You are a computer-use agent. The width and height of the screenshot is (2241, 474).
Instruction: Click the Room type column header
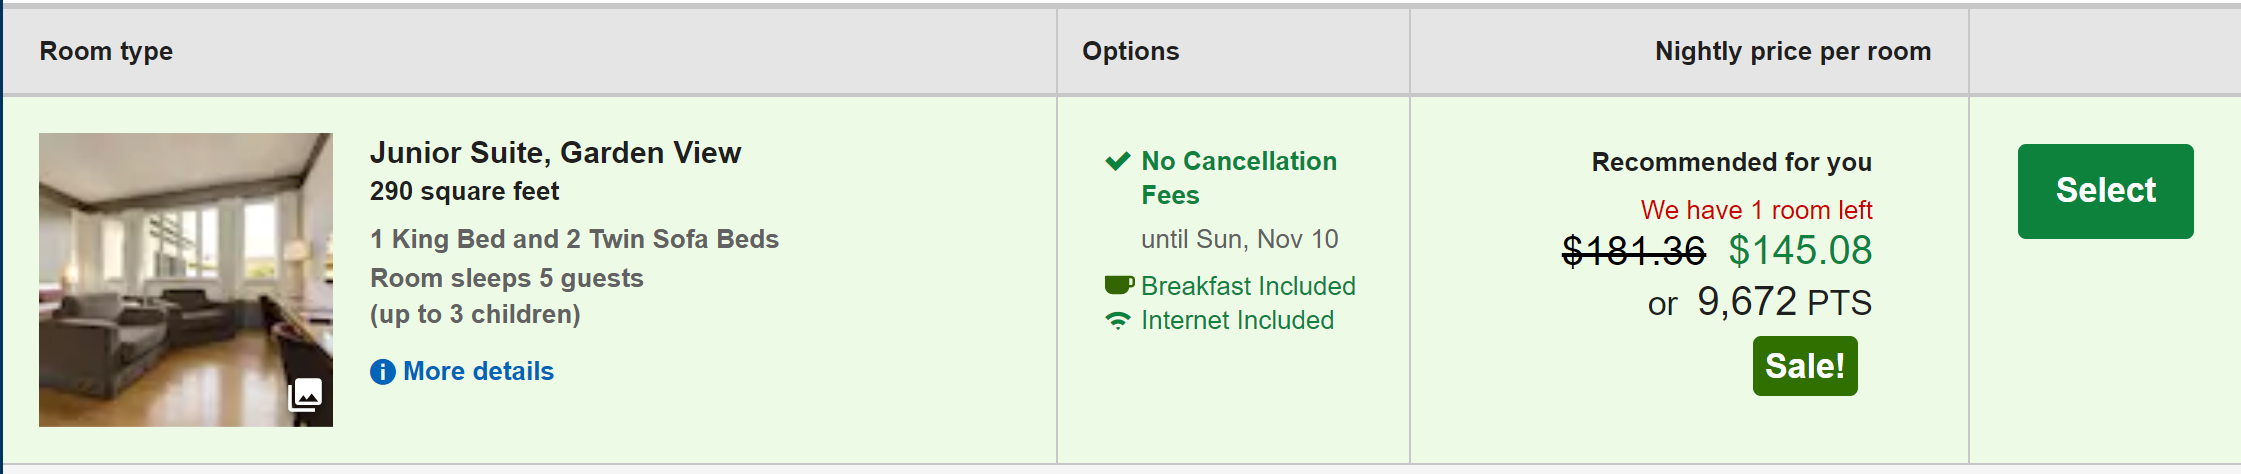[x=106, y=51]
